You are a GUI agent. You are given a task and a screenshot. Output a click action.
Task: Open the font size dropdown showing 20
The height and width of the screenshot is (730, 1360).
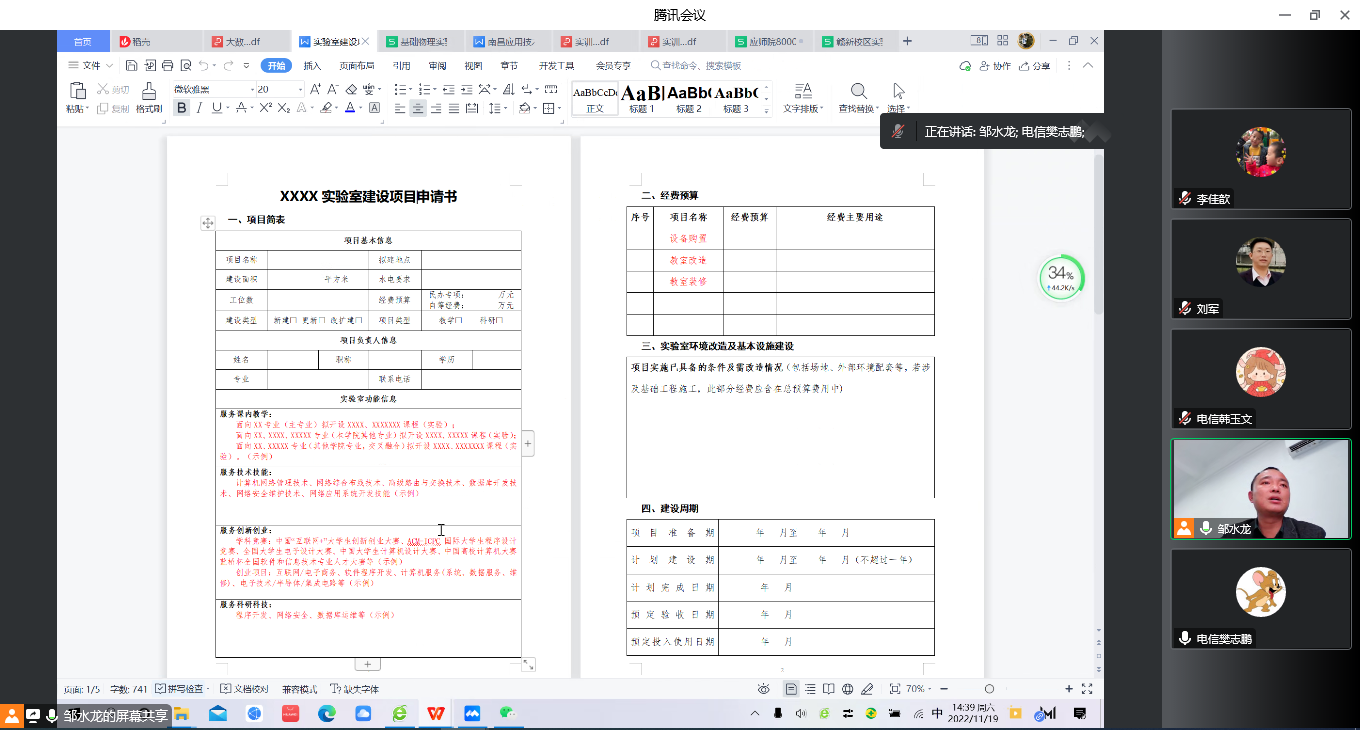[x=299, y=89]
